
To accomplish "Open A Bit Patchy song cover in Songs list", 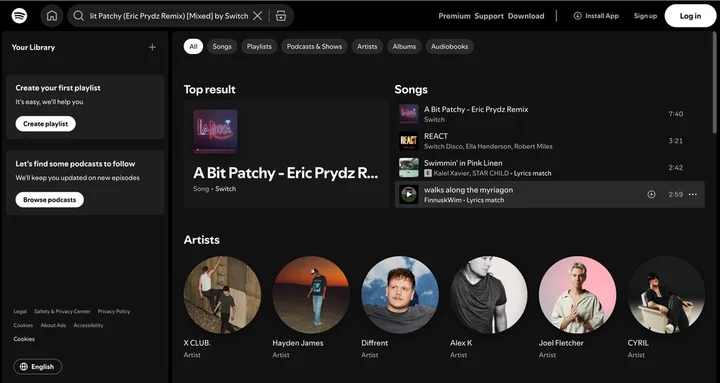I will [x=409, y=114].
